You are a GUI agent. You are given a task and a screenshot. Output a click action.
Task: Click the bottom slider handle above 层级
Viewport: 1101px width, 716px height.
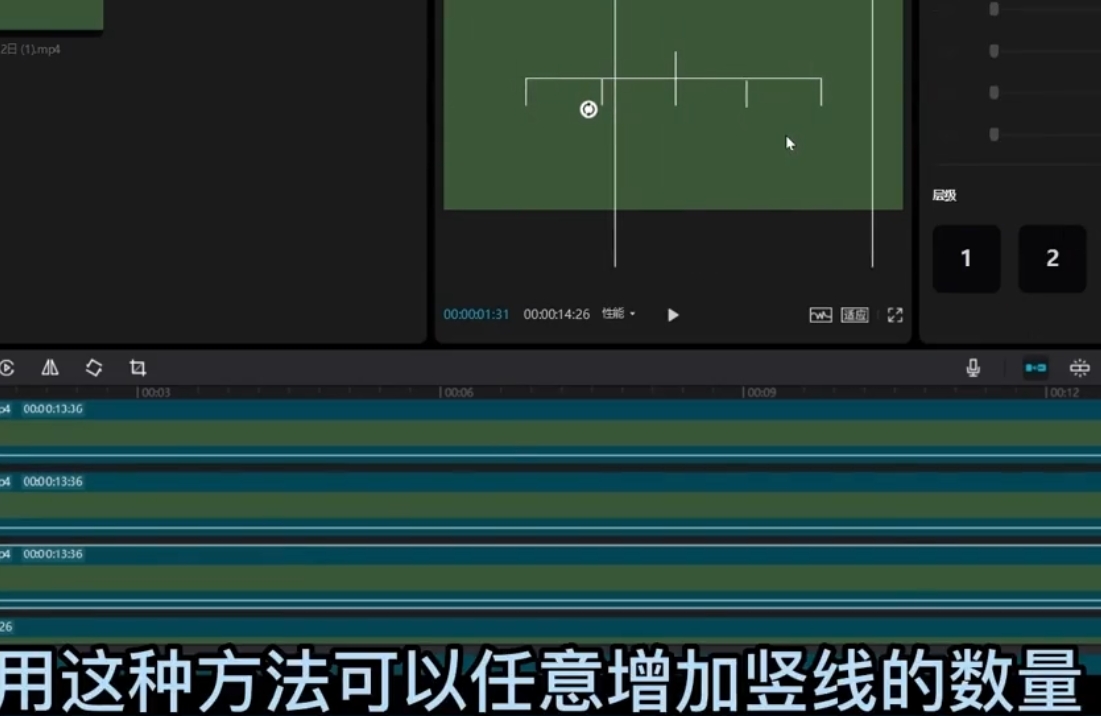point(994,134)
